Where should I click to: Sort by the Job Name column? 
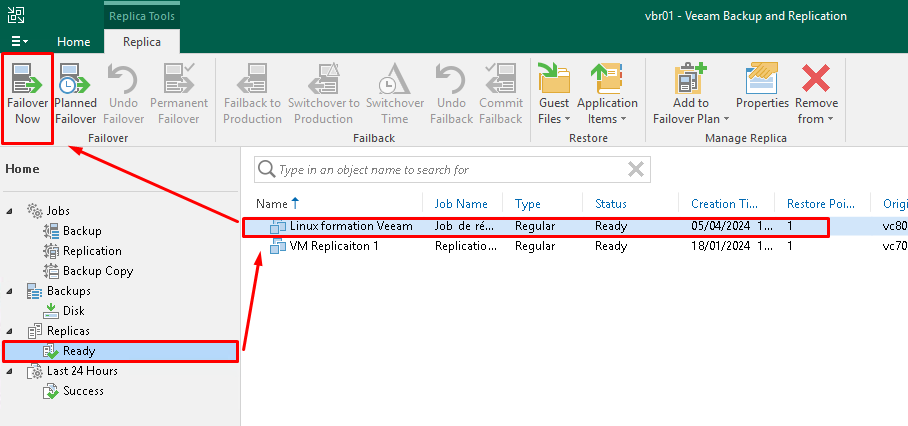(461, 204)
